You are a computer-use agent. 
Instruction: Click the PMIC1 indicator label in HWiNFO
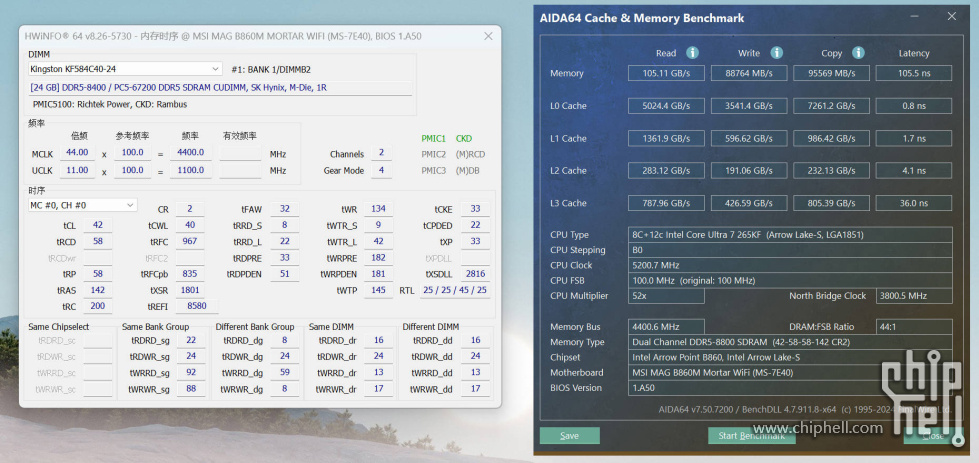click(433, 139)
